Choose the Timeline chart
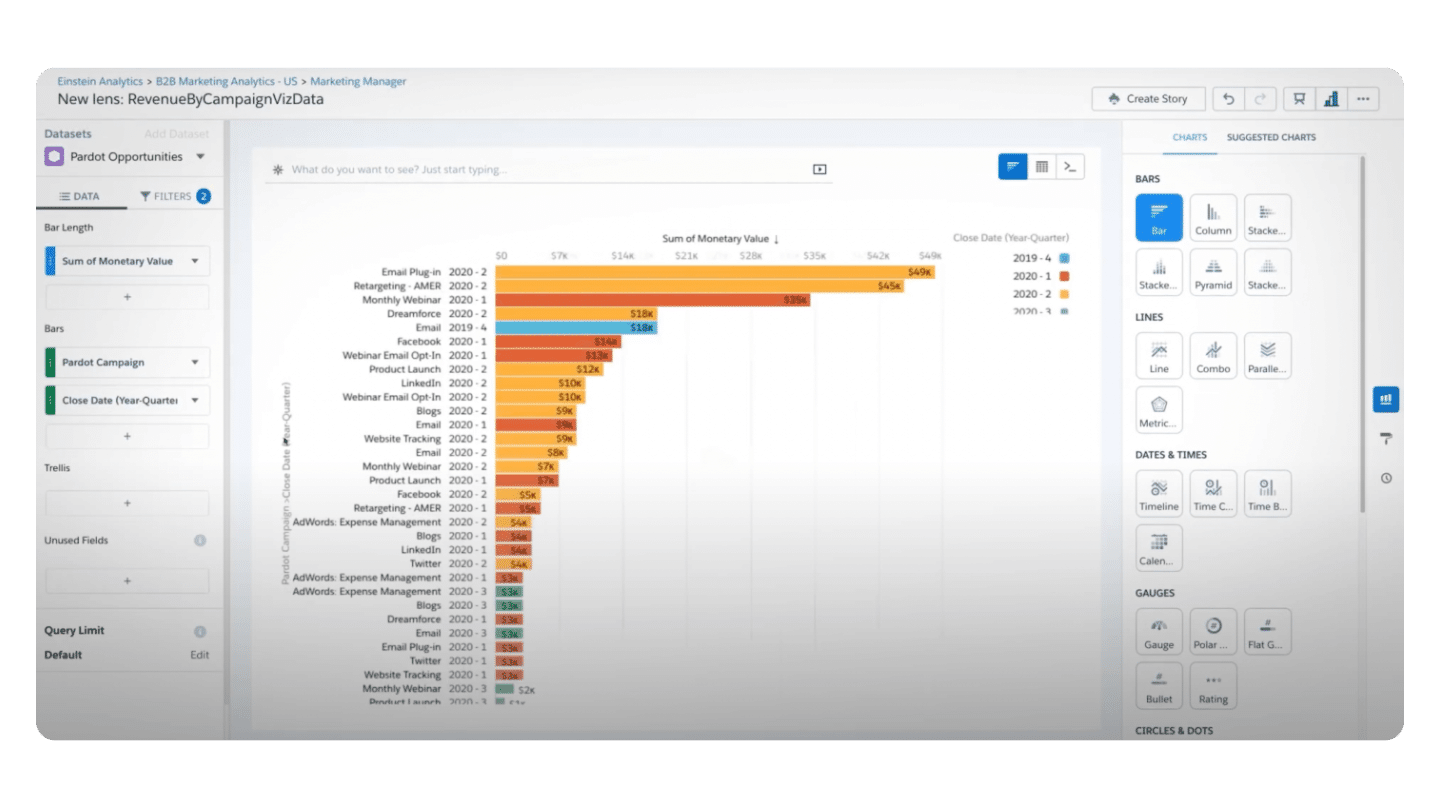 pos(1159,494)
